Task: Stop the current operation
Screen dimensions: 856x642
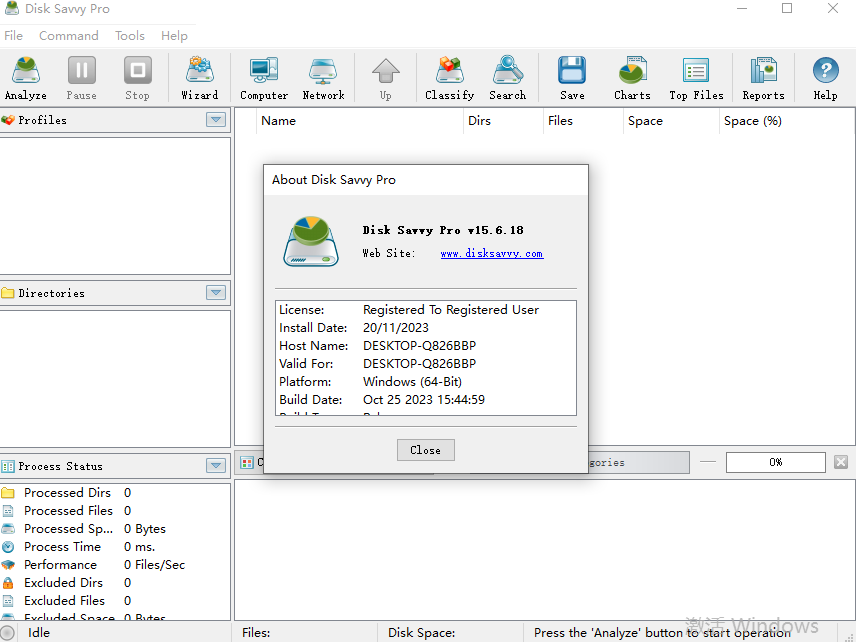Action: pyautogui.click(x=137, y=78)
